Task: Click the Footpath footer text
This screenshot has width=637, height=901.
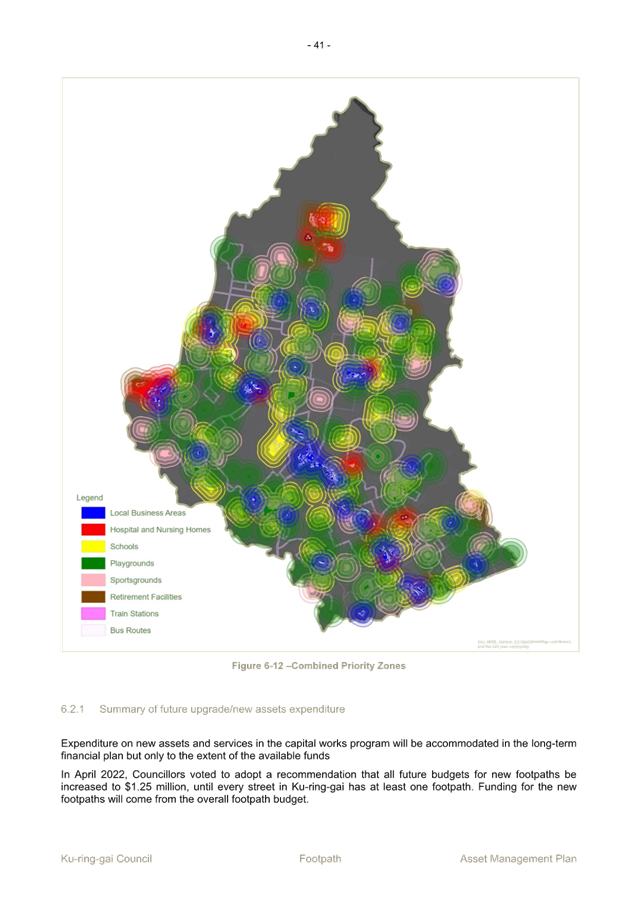Action: (x=320, y=859)
